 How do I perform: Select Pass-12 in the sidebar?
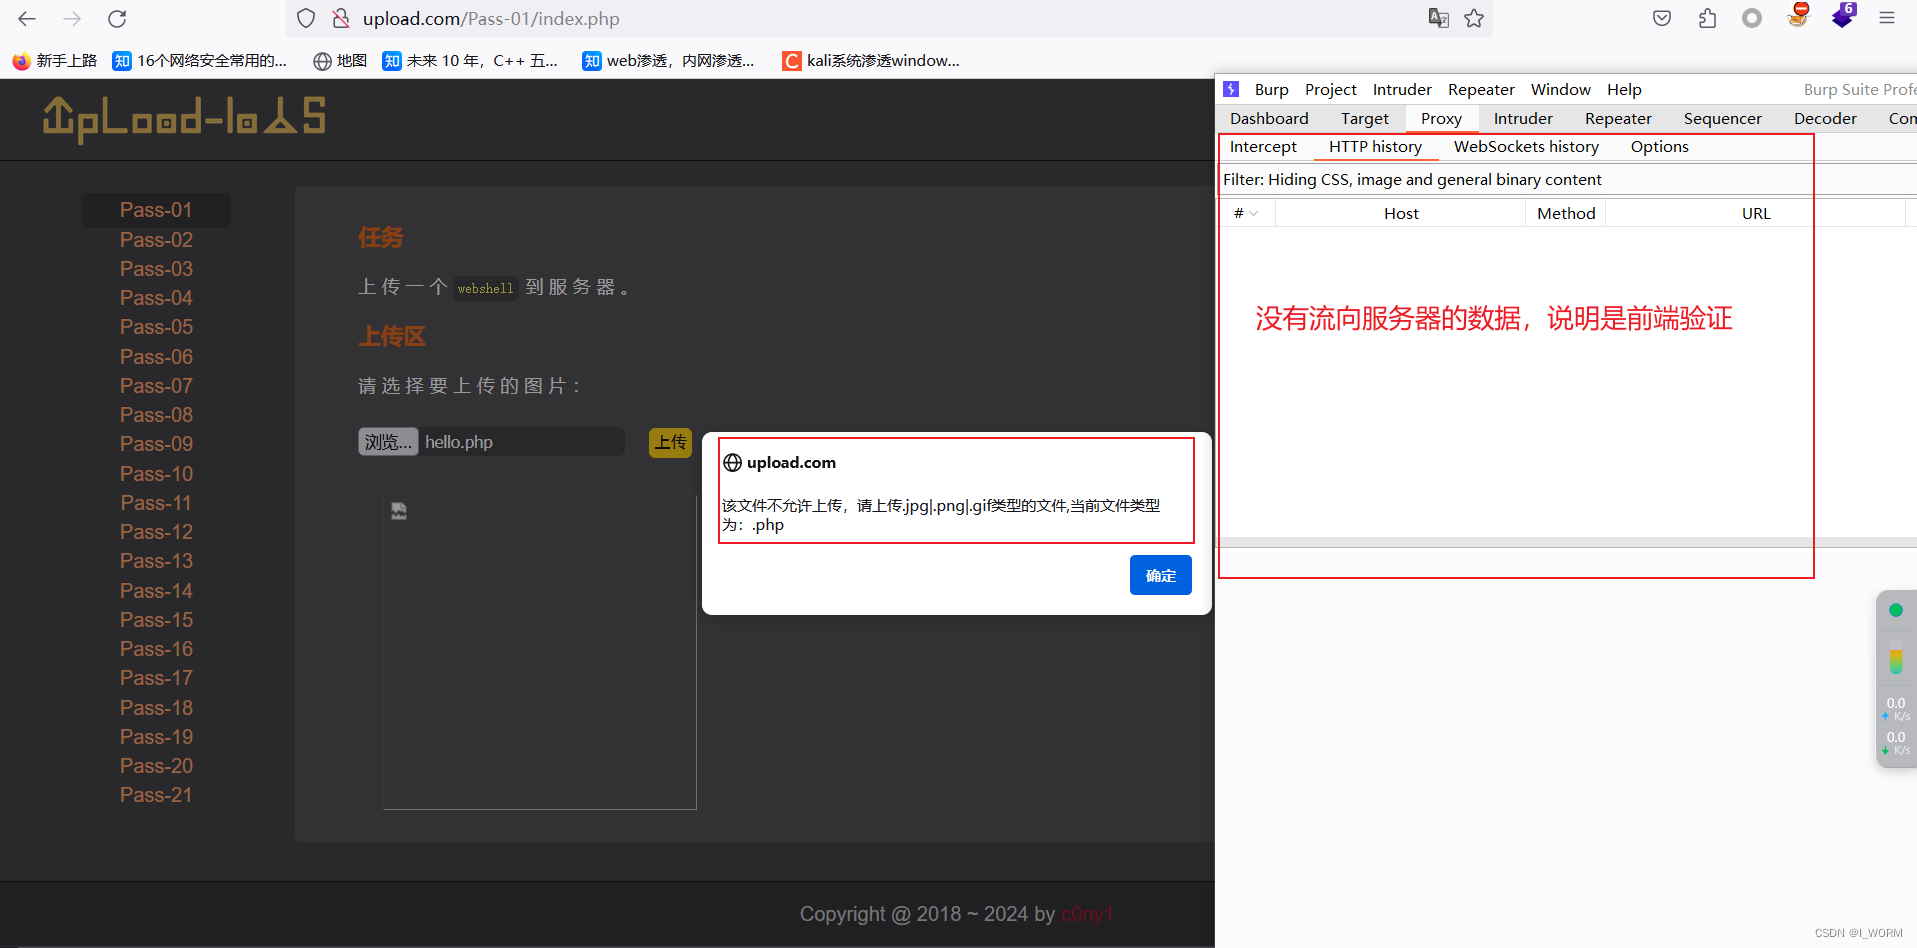[x=156, y=532]
